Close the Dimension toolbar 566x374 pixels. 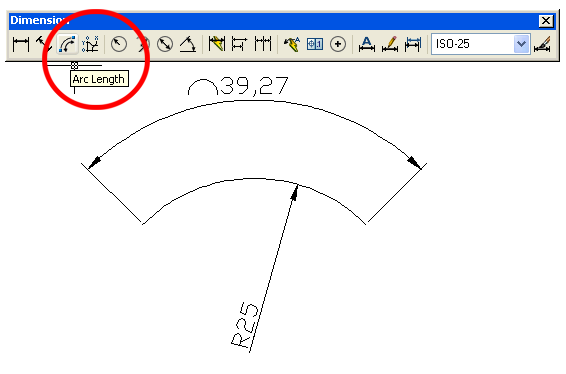coord(546,21)
